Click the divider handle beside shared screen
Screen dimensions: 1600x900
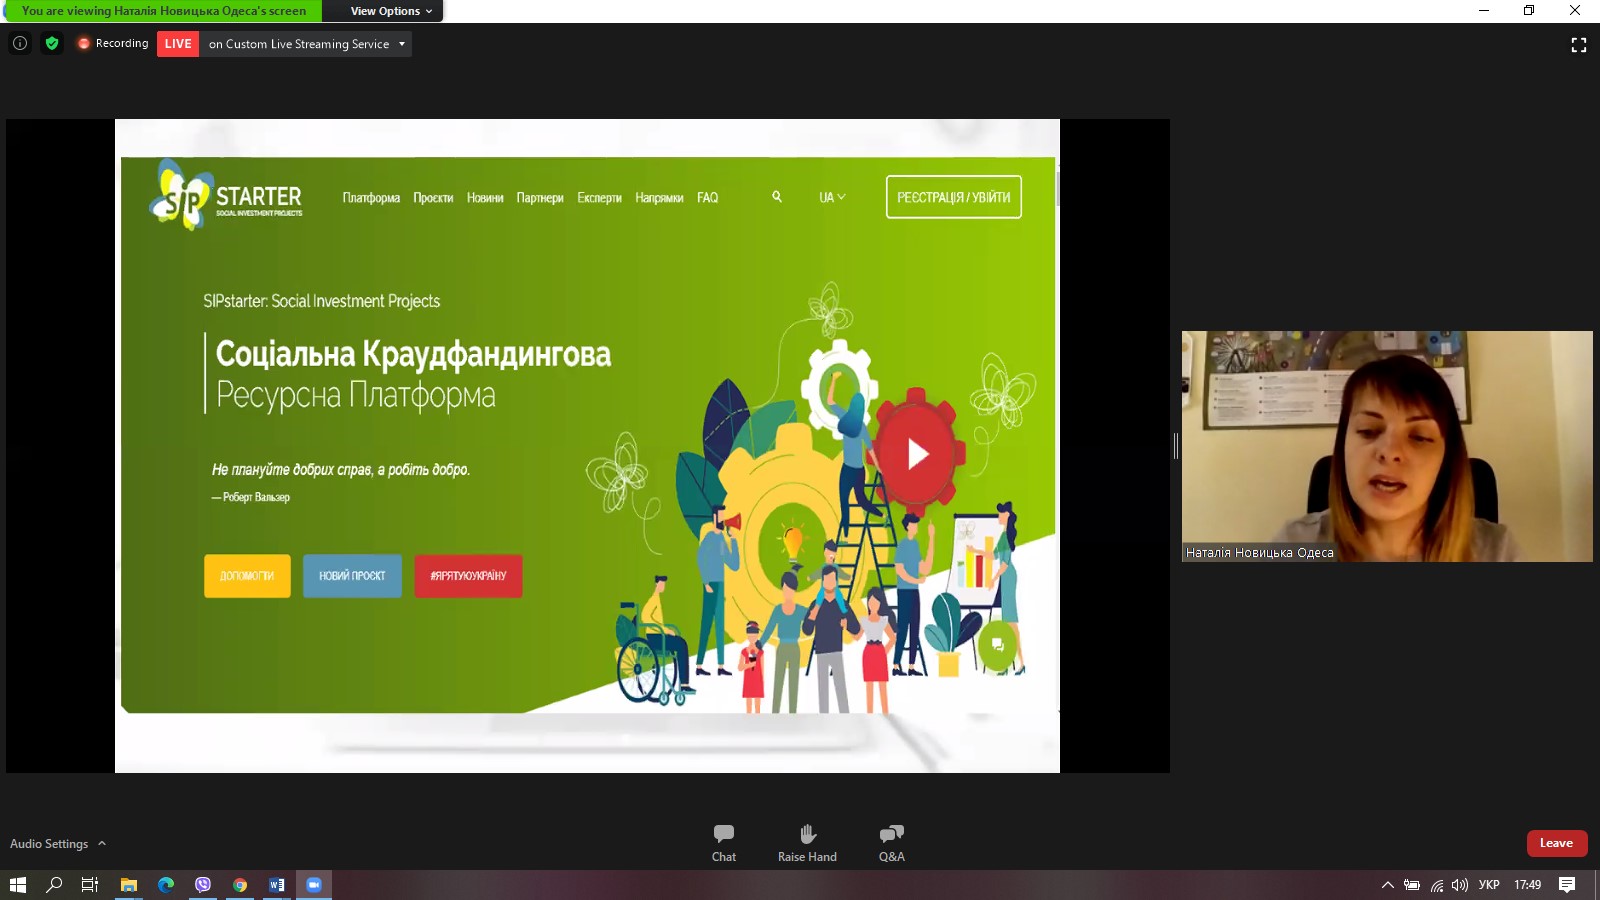[1176, 446]
